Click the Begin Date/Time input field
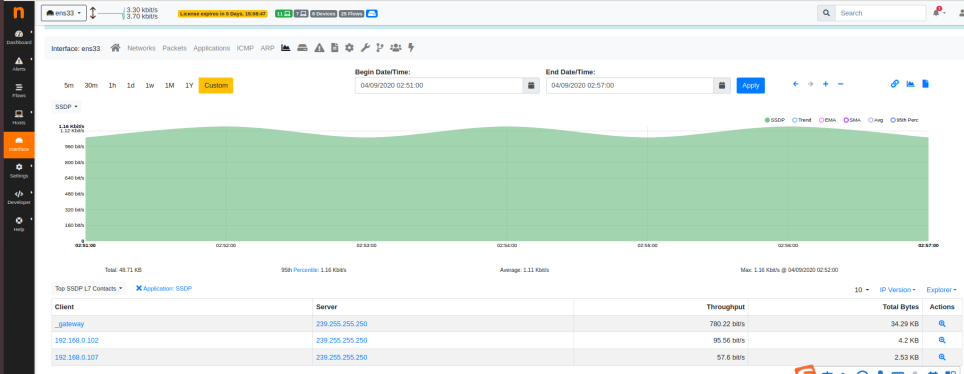 439,86
